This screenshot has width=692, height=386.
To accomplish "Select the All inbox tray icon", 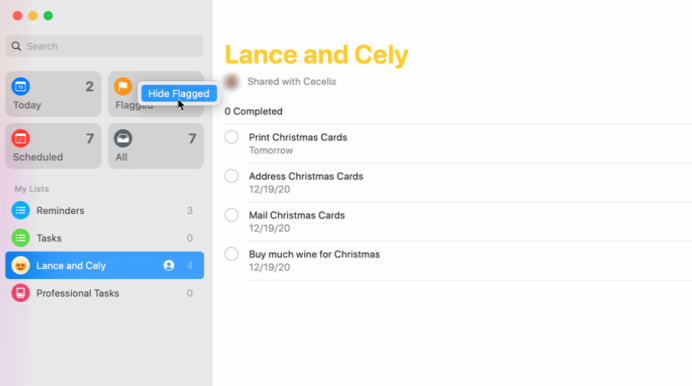I will pyautogui.click(x=123, y=139).
